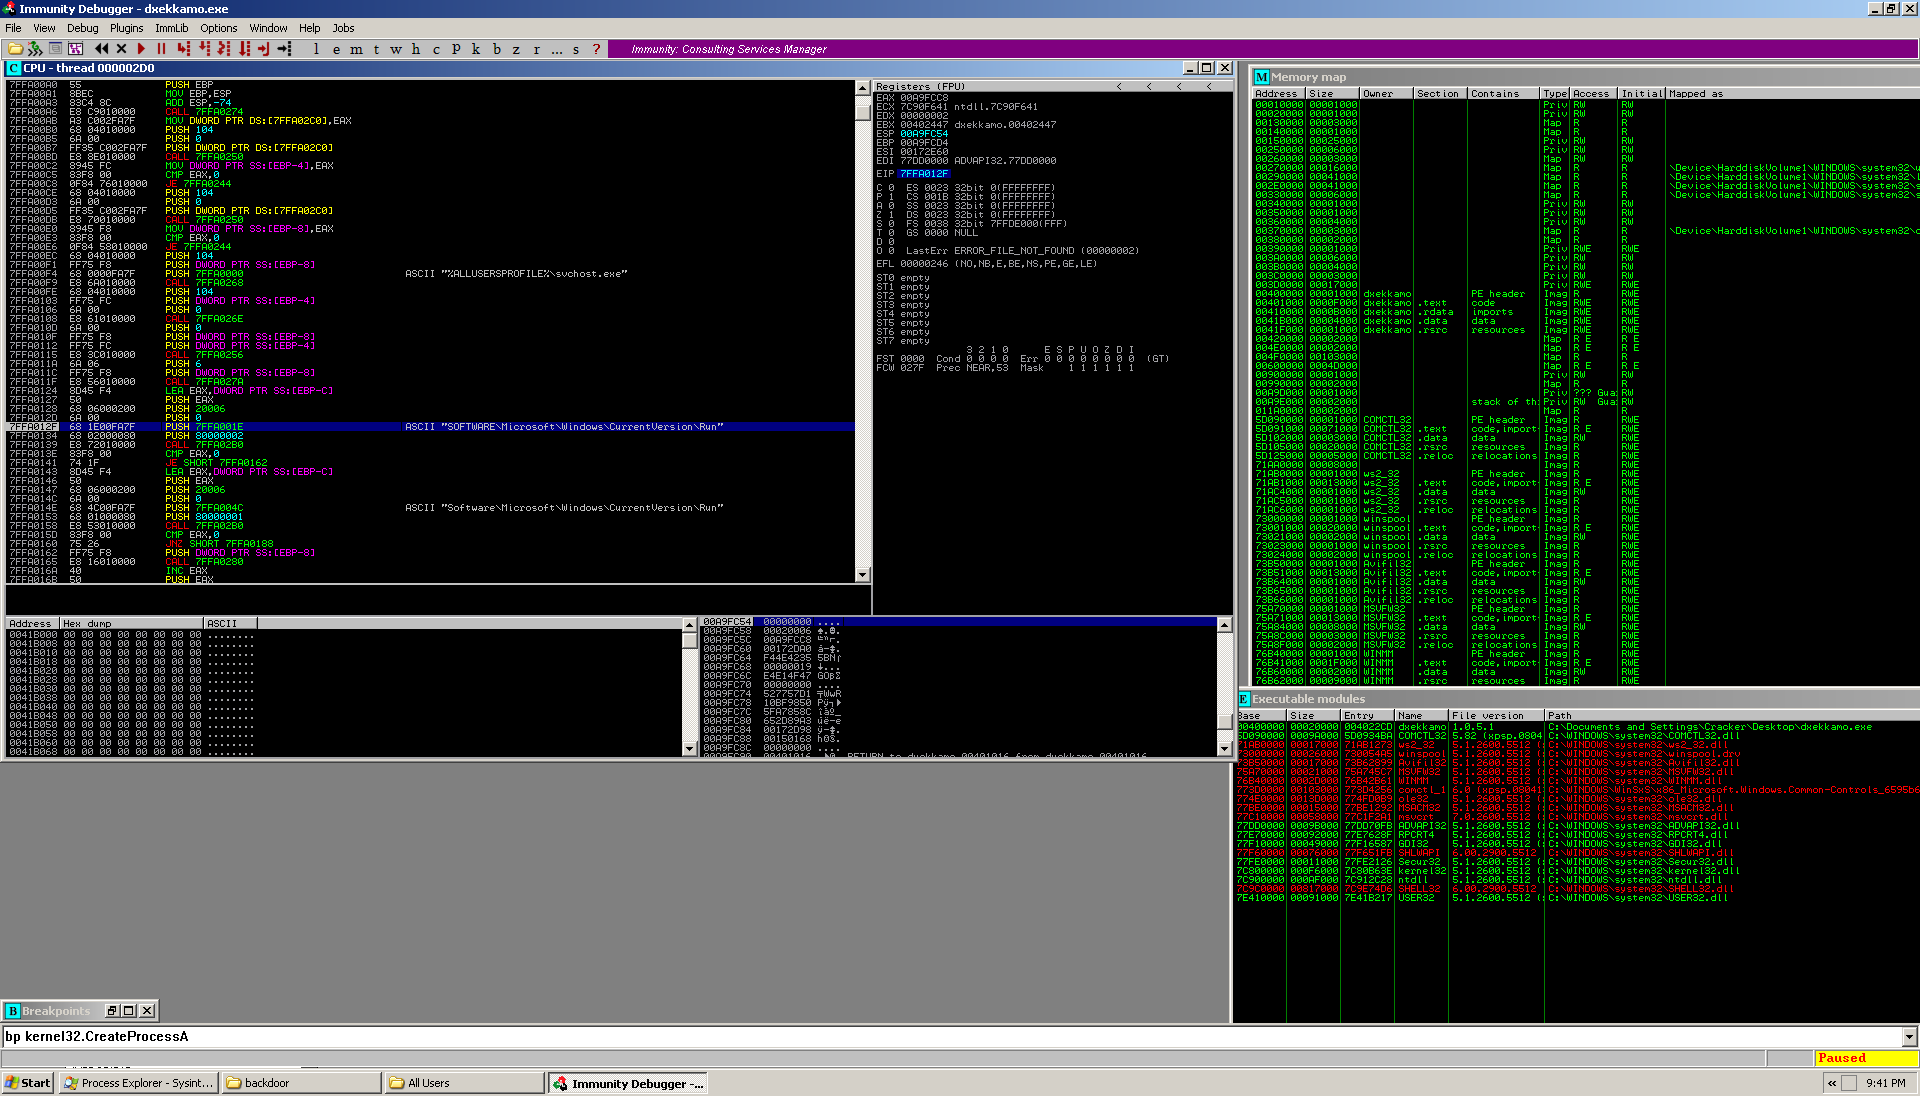Viewport: 1920px width, 1096px height.
Task: Click the Restart program rewind icon
Action: point(101,48)
